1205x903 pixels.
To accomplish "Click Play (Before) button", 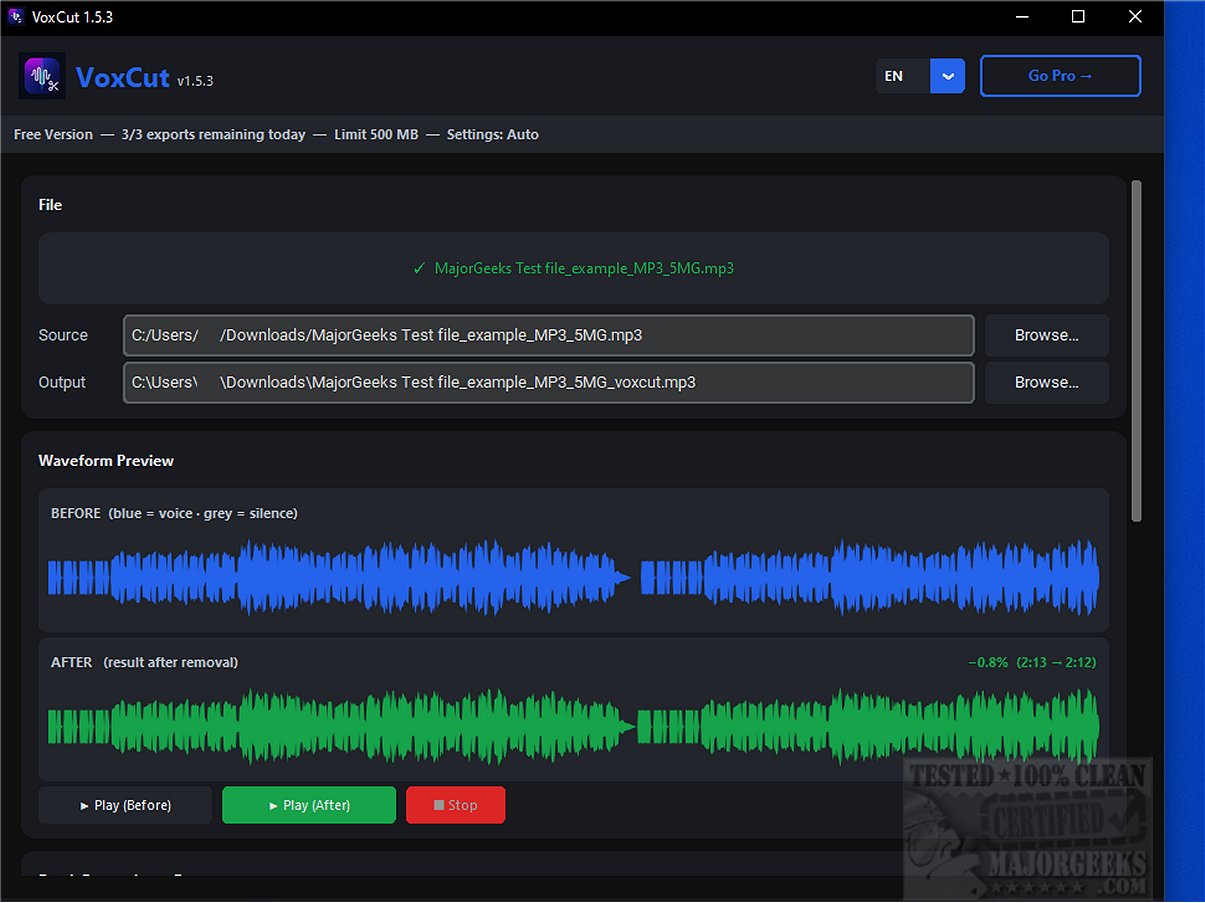I will coord(125,805).
